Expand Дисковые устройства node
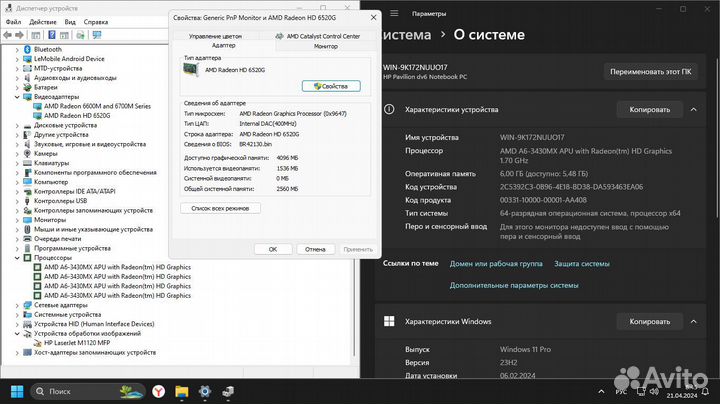720x404 pixels. (x=17, y=125)
